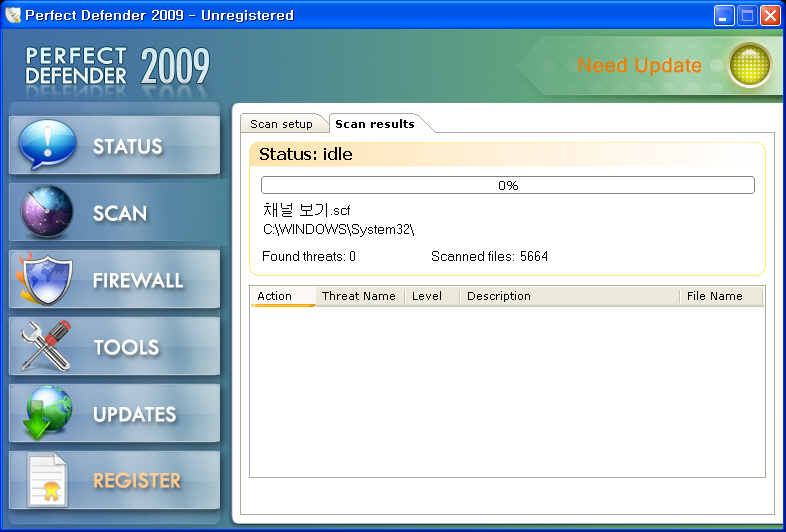
Task: Open the TOOLS section
Action: point(114,346)
